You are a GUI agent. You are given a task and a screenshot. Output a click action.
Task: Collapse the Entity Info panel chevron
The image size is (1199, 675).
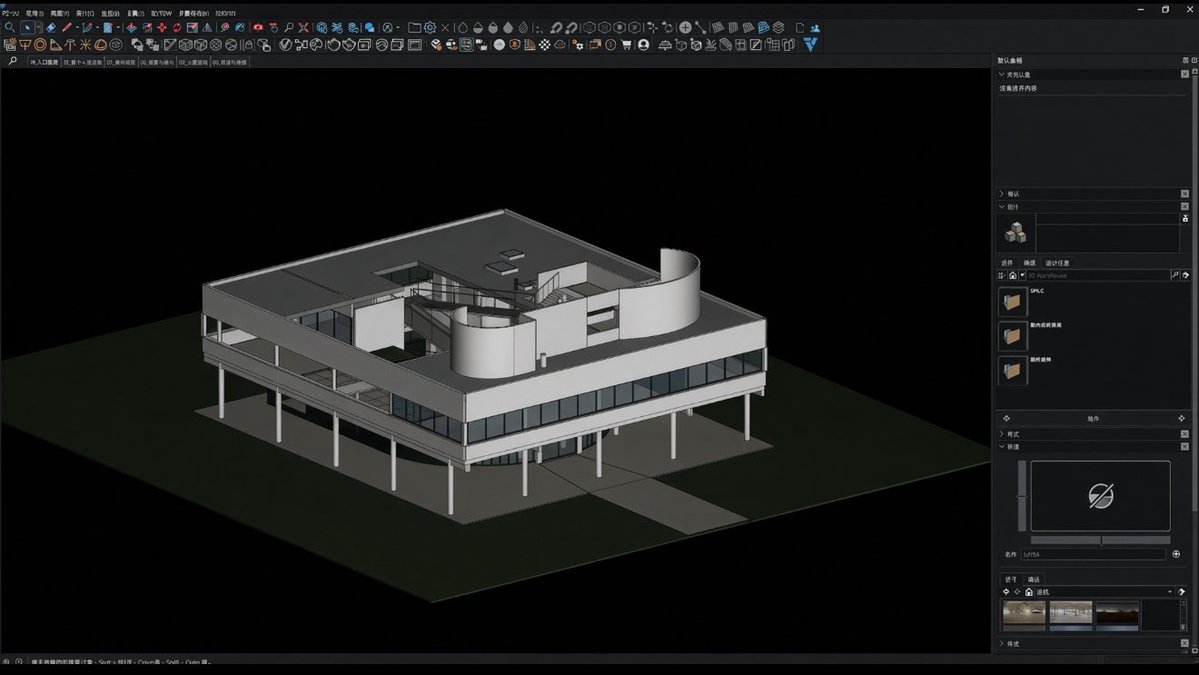coord(1001,74)
